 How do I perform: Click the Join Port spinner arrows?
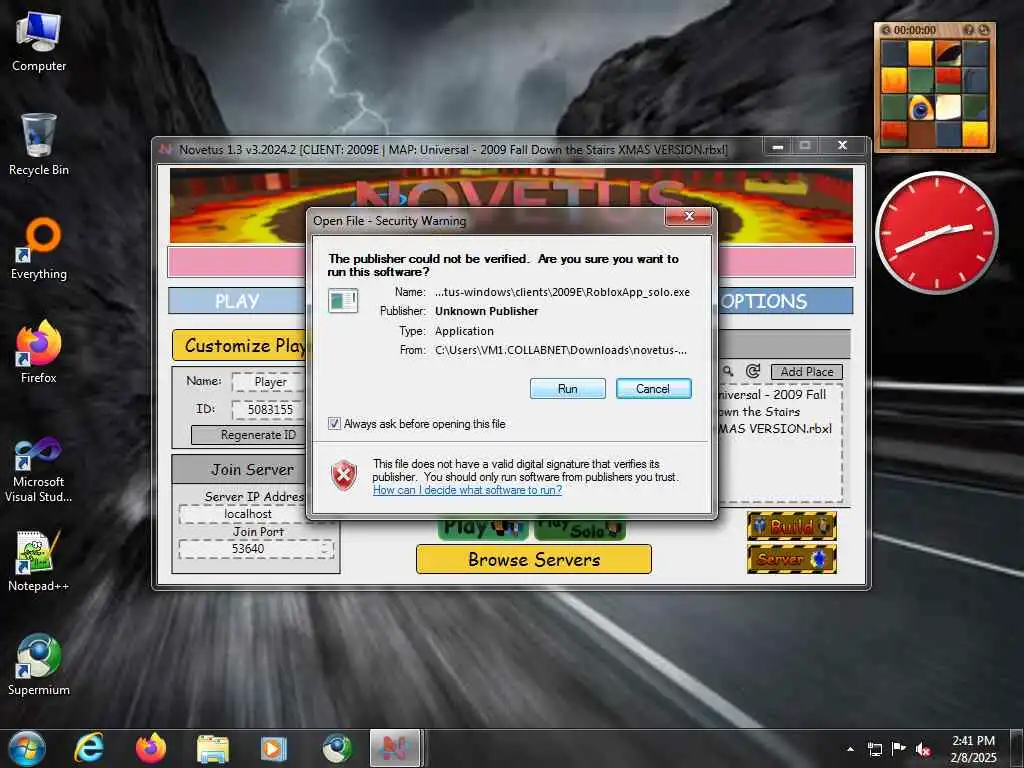click(x=326, y=549)
